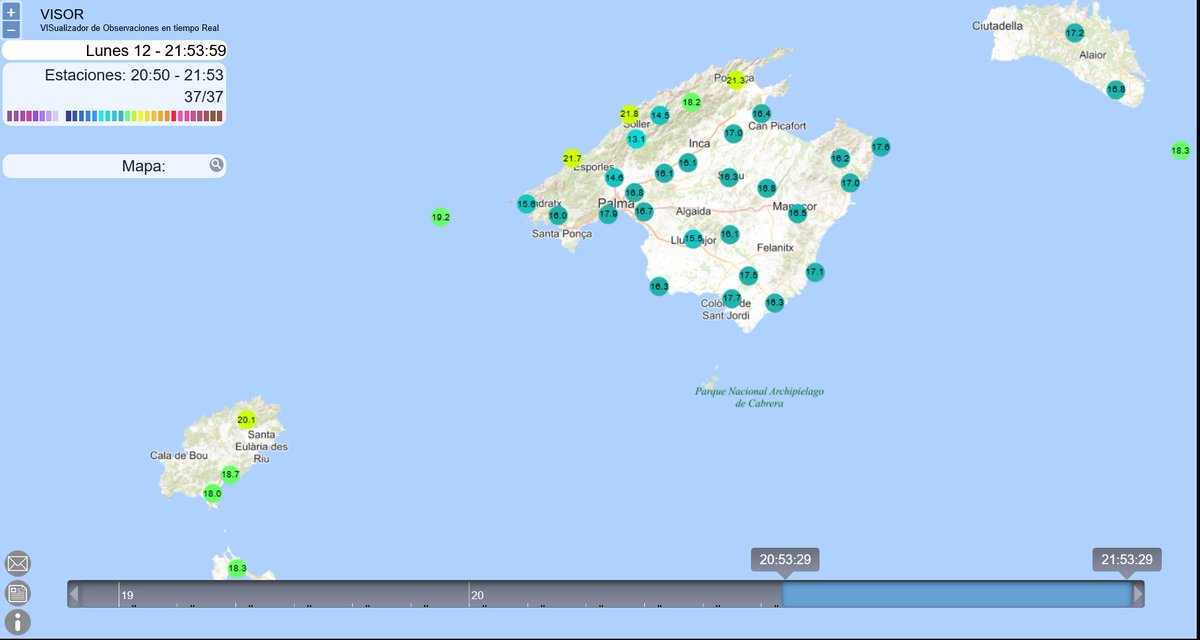Screen dimensions: 1200x640
Task: Select the 19.2 offshore station marker
Action: pyautogui.click(x=441, y=217)
